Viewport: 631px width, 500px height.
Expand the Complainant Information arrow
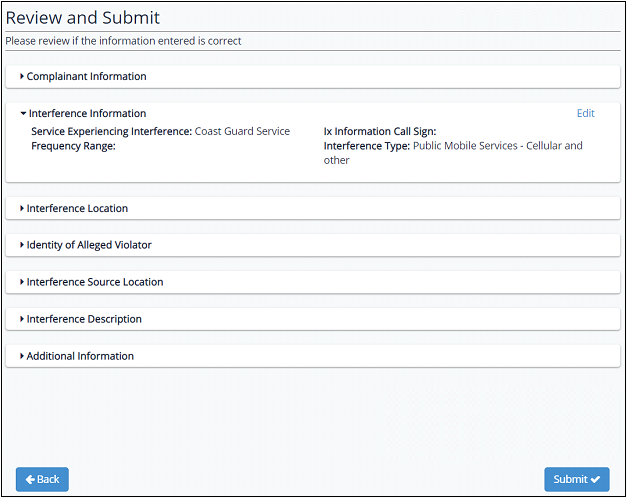click(22, 76)
